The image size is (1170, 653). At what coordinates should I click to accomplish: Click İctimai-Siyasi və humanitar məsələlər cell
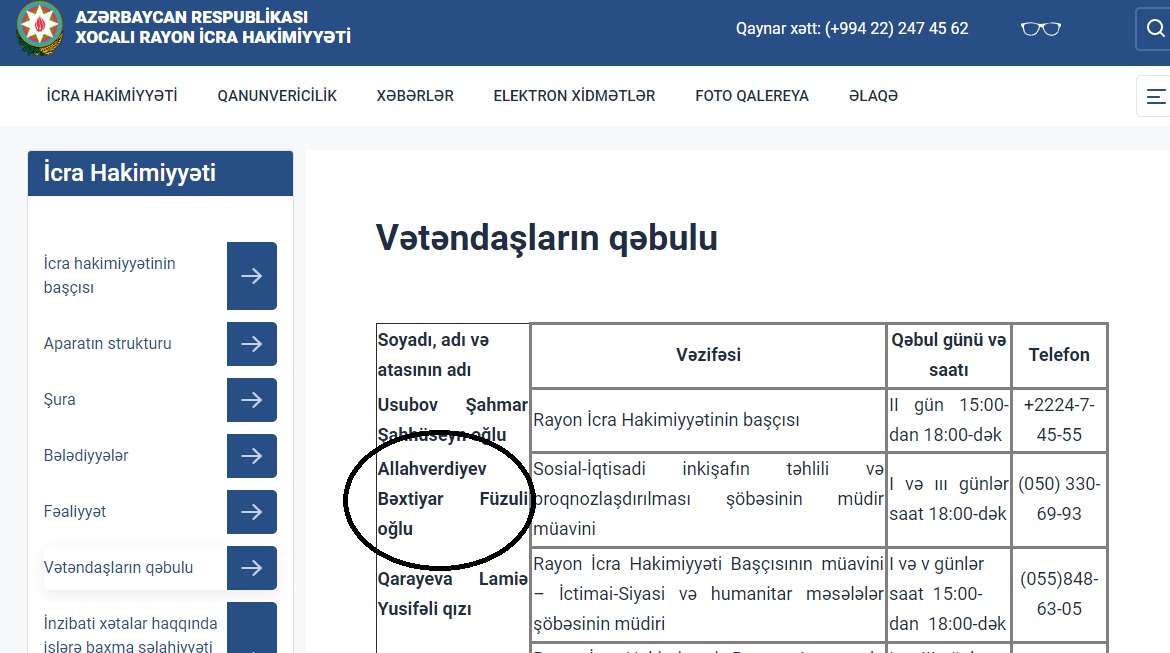(x=708, y=594)
